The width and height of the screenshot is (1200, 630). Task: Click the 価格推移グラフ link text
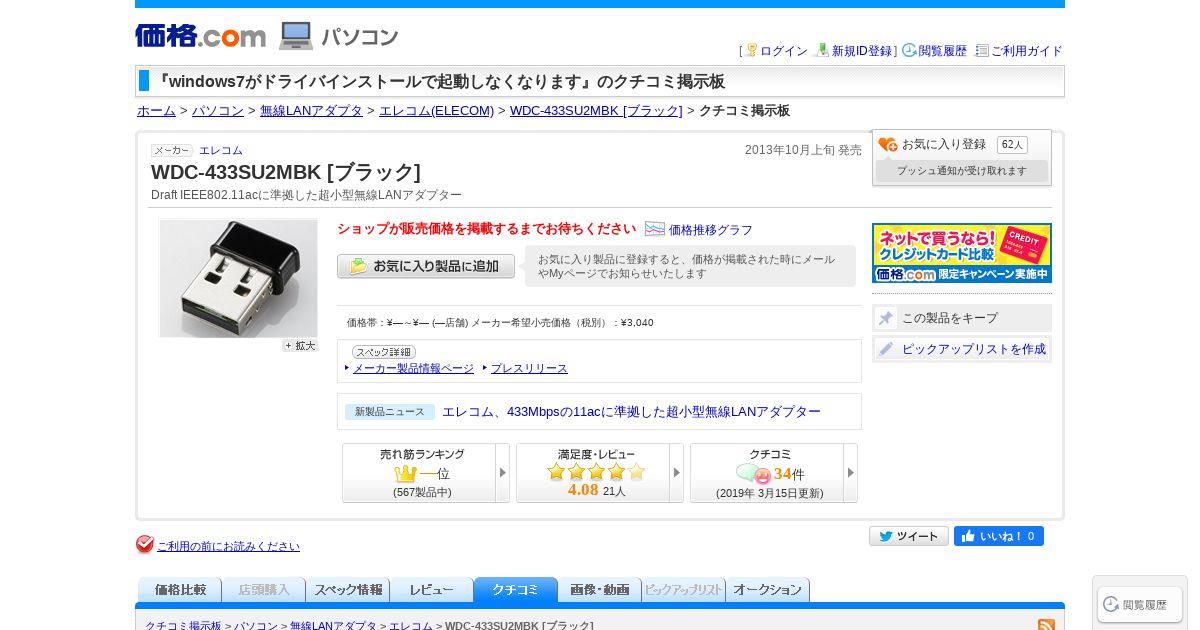(711, 230)
